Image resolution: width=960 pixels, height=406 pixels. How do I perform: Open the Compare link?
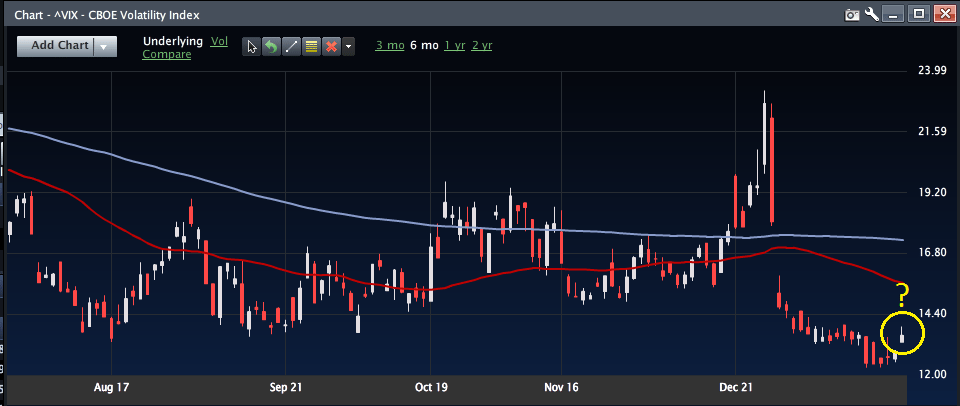coord(167,54)
